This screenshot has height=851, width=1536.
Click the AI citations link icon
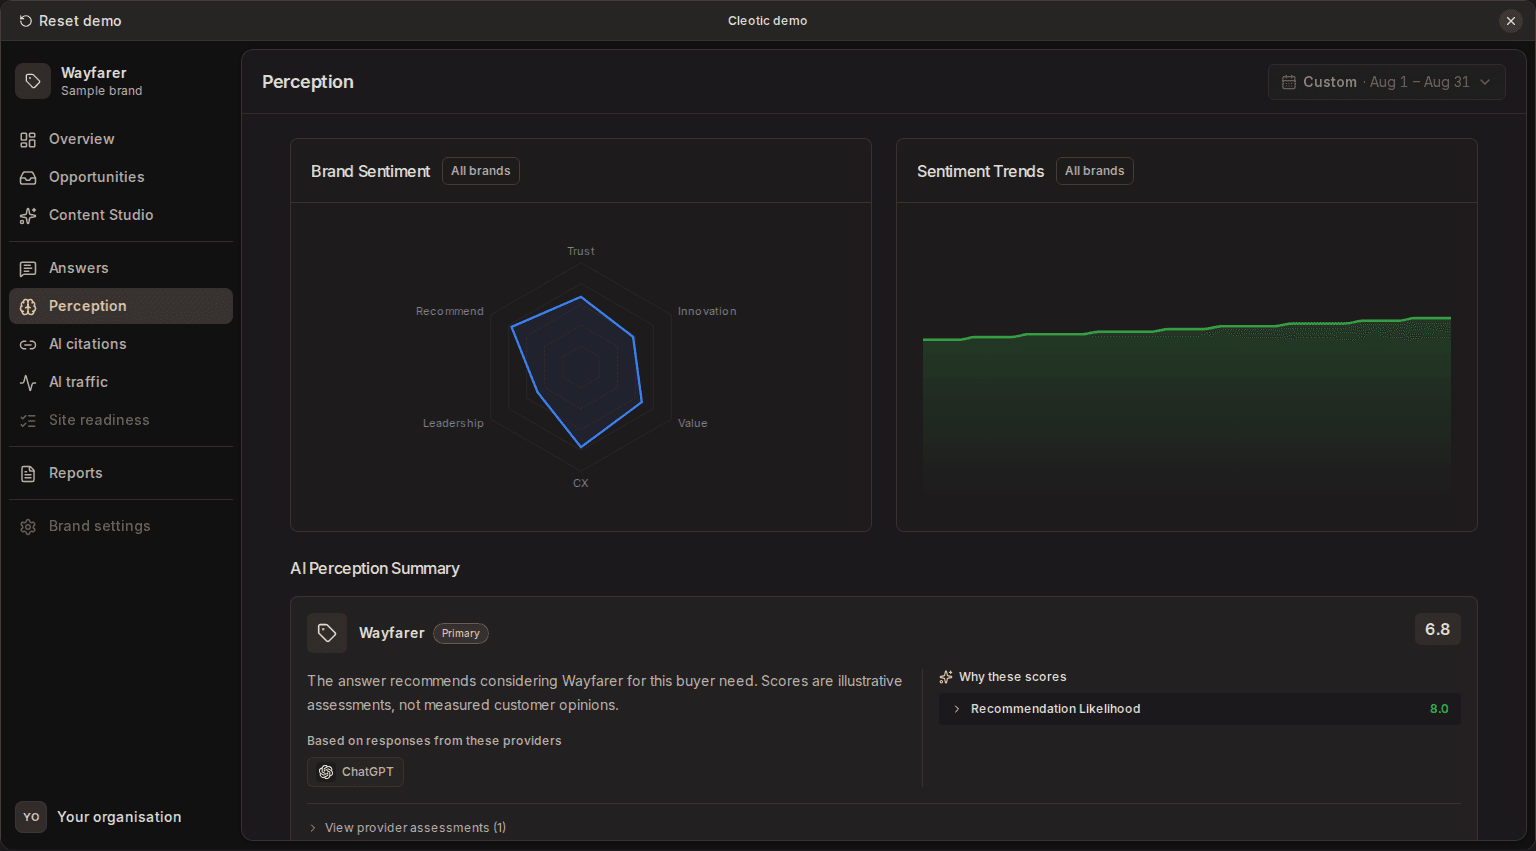28,345
